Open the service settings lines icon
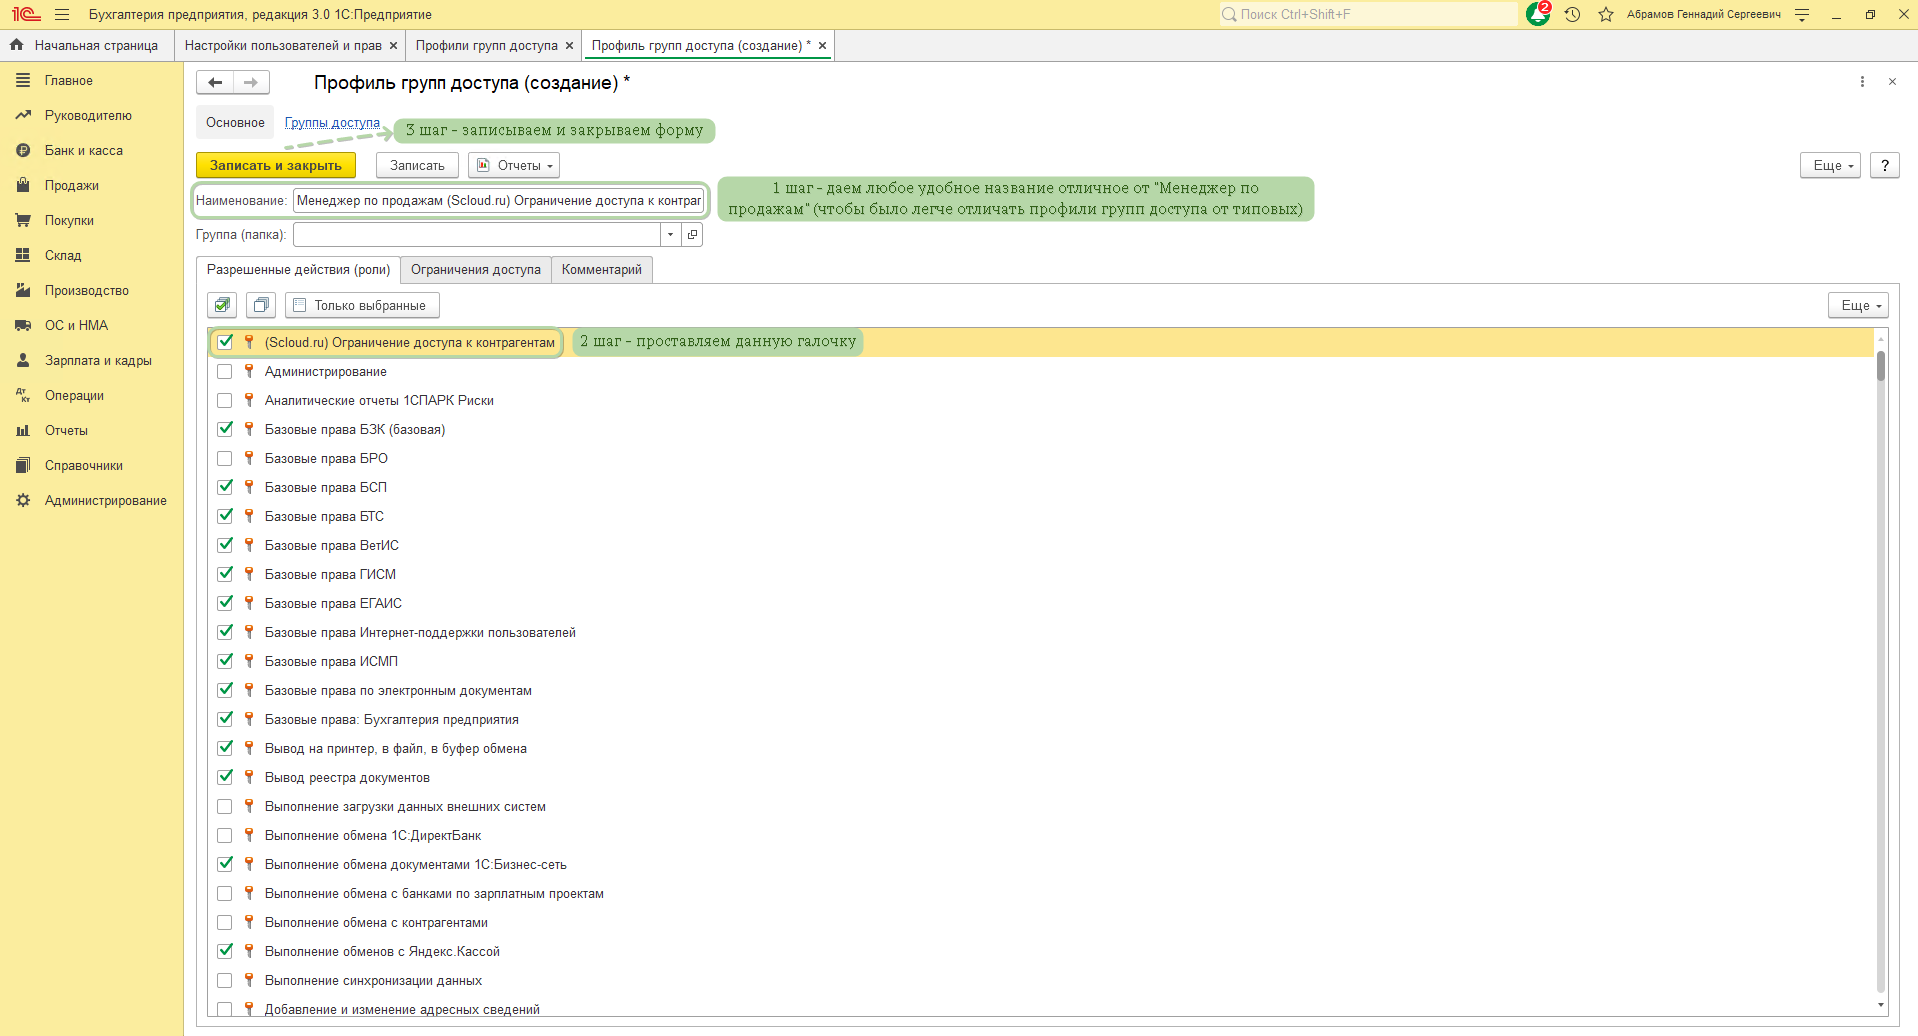1918x1036 pixels. (1802, 15)
